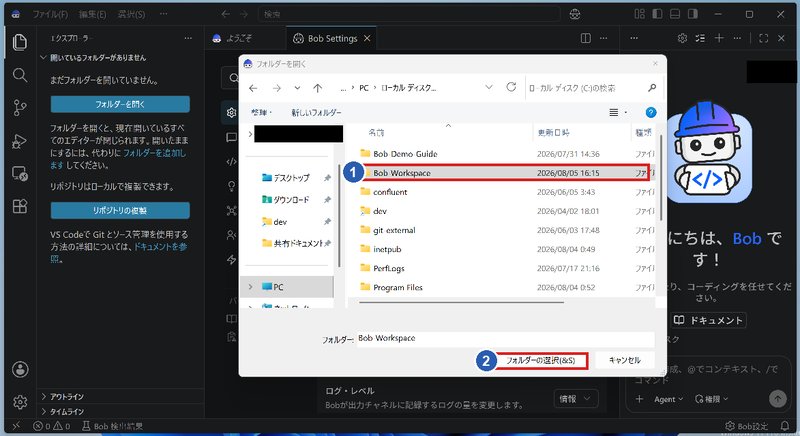Click the Open Folder button in Explorer
The width and height of the screenshot is (800, 436).
pyautogui.click(x=120, y=104)
